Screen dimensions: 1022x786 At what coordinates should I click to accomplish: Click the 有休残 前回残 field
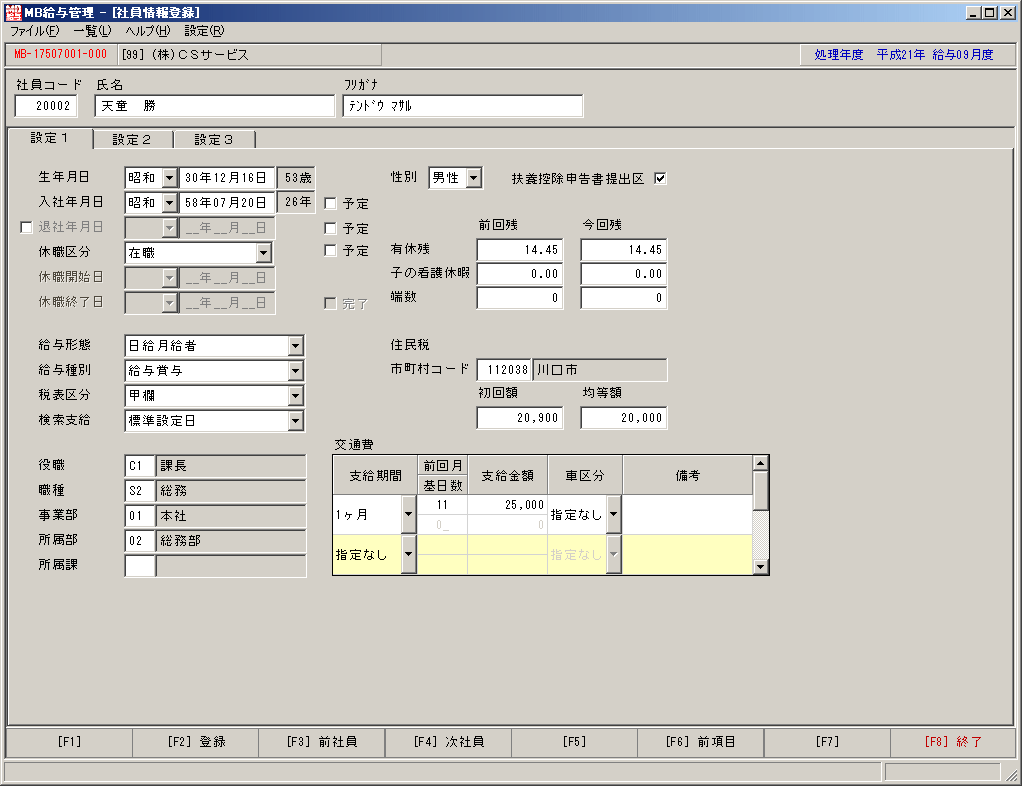pyautogui.click(x=519, y=250)
